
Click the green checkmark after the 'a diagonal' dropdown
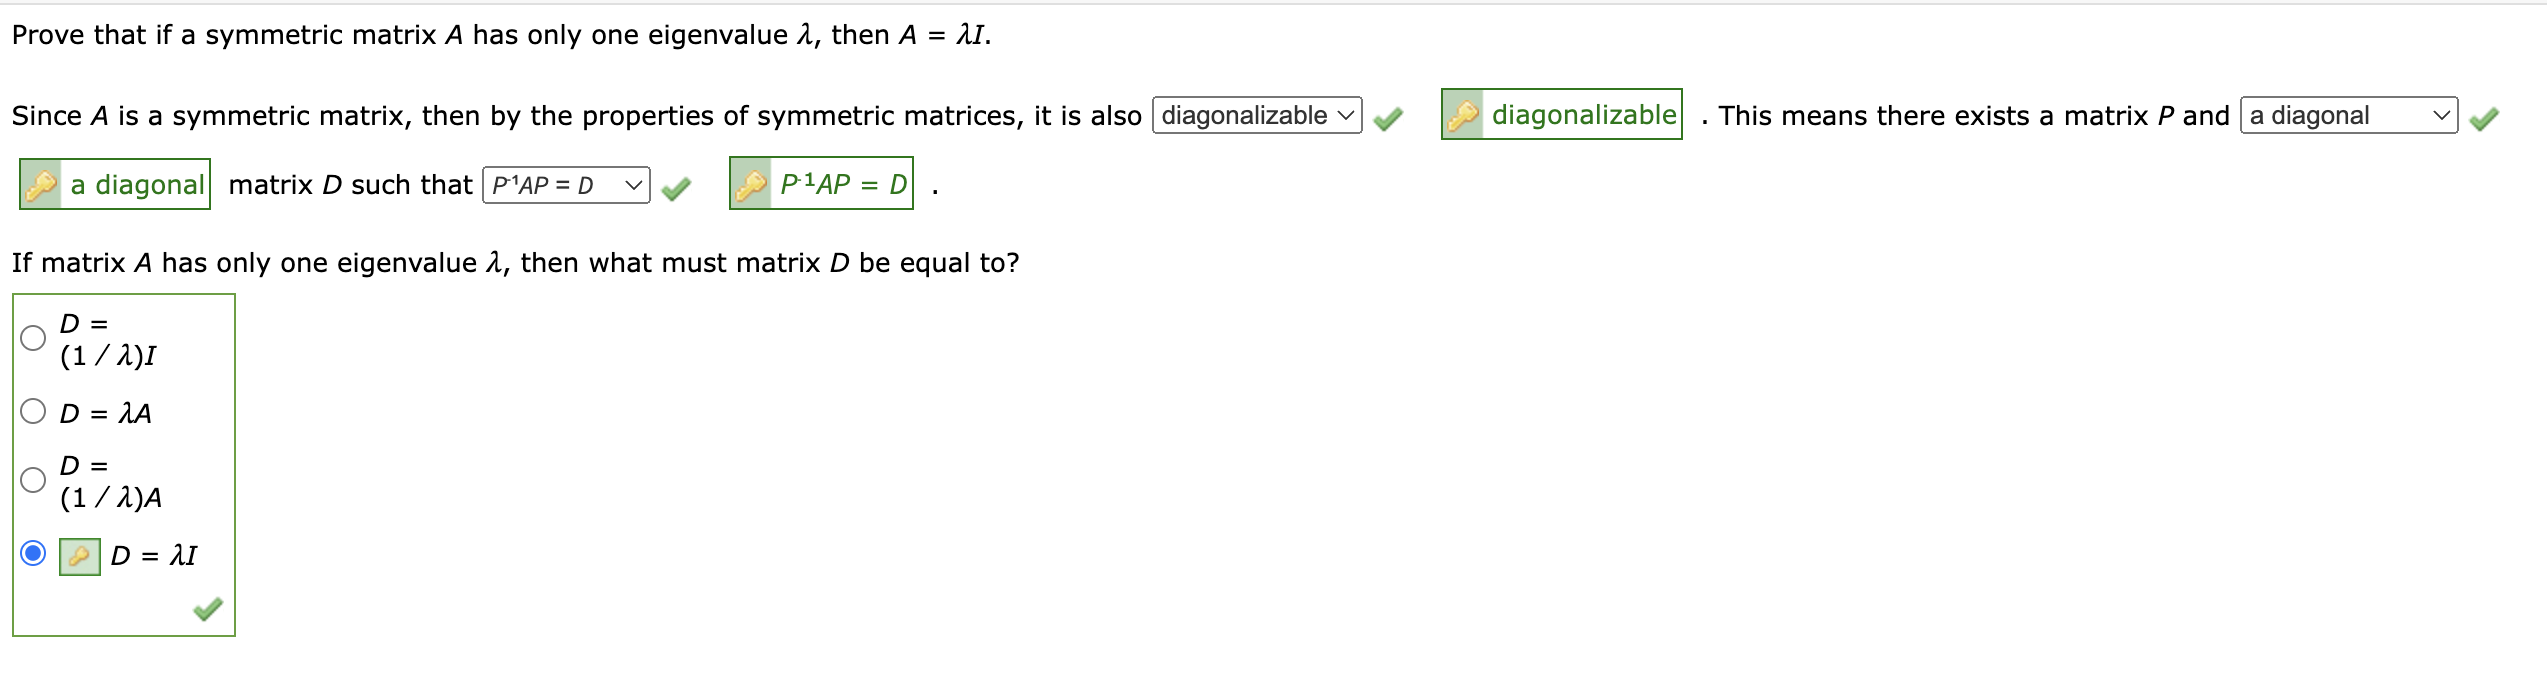[x=2486, y=117]
